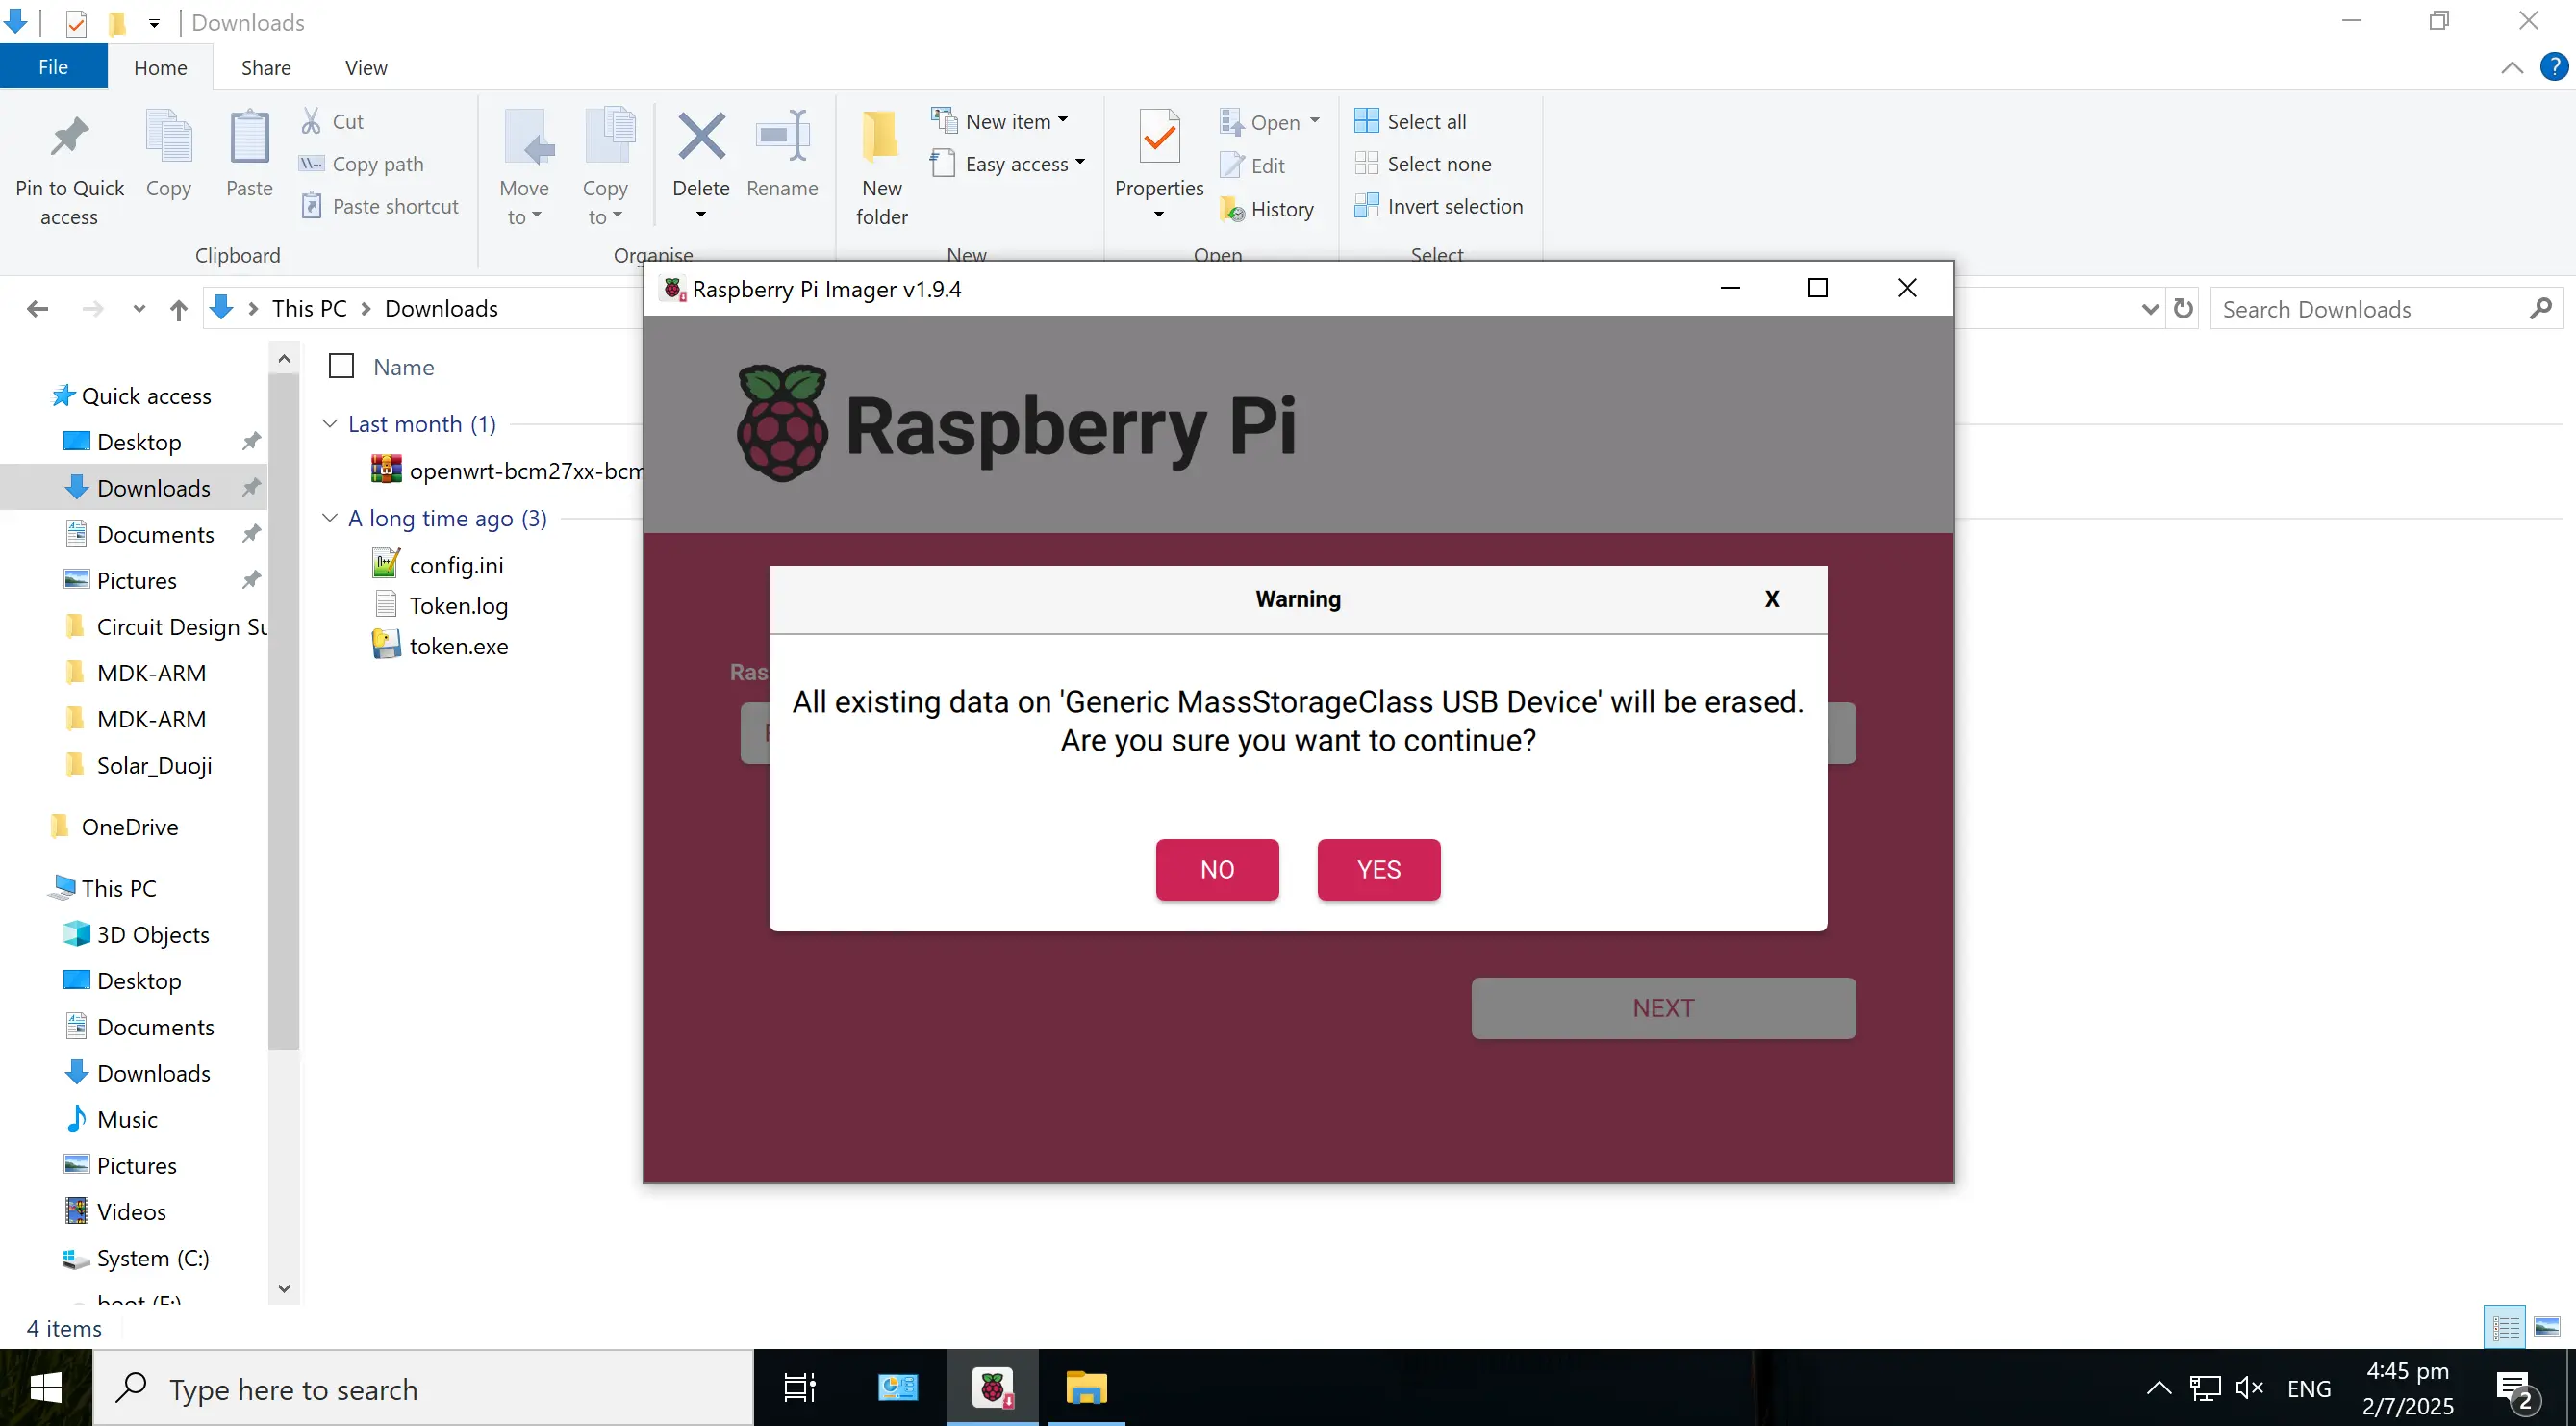
Task: Collapse the Last month group
Action: coord(330,423)
